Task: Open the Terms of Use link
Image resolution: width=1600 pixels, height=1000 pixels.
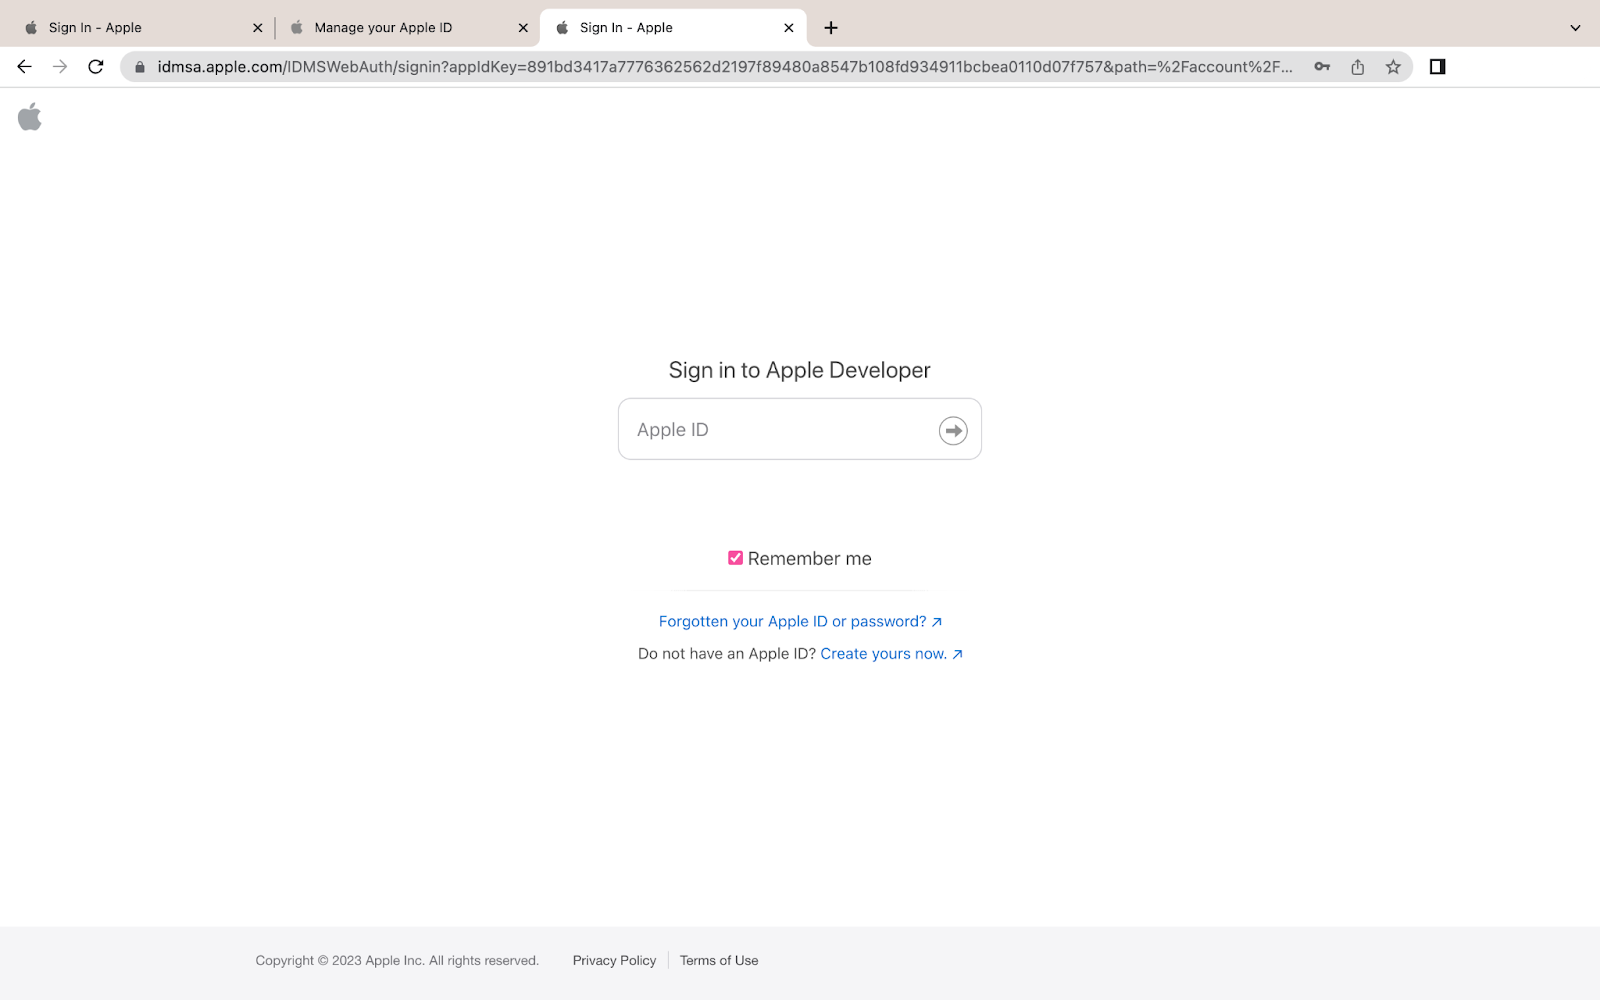Action: coord(719,961)
